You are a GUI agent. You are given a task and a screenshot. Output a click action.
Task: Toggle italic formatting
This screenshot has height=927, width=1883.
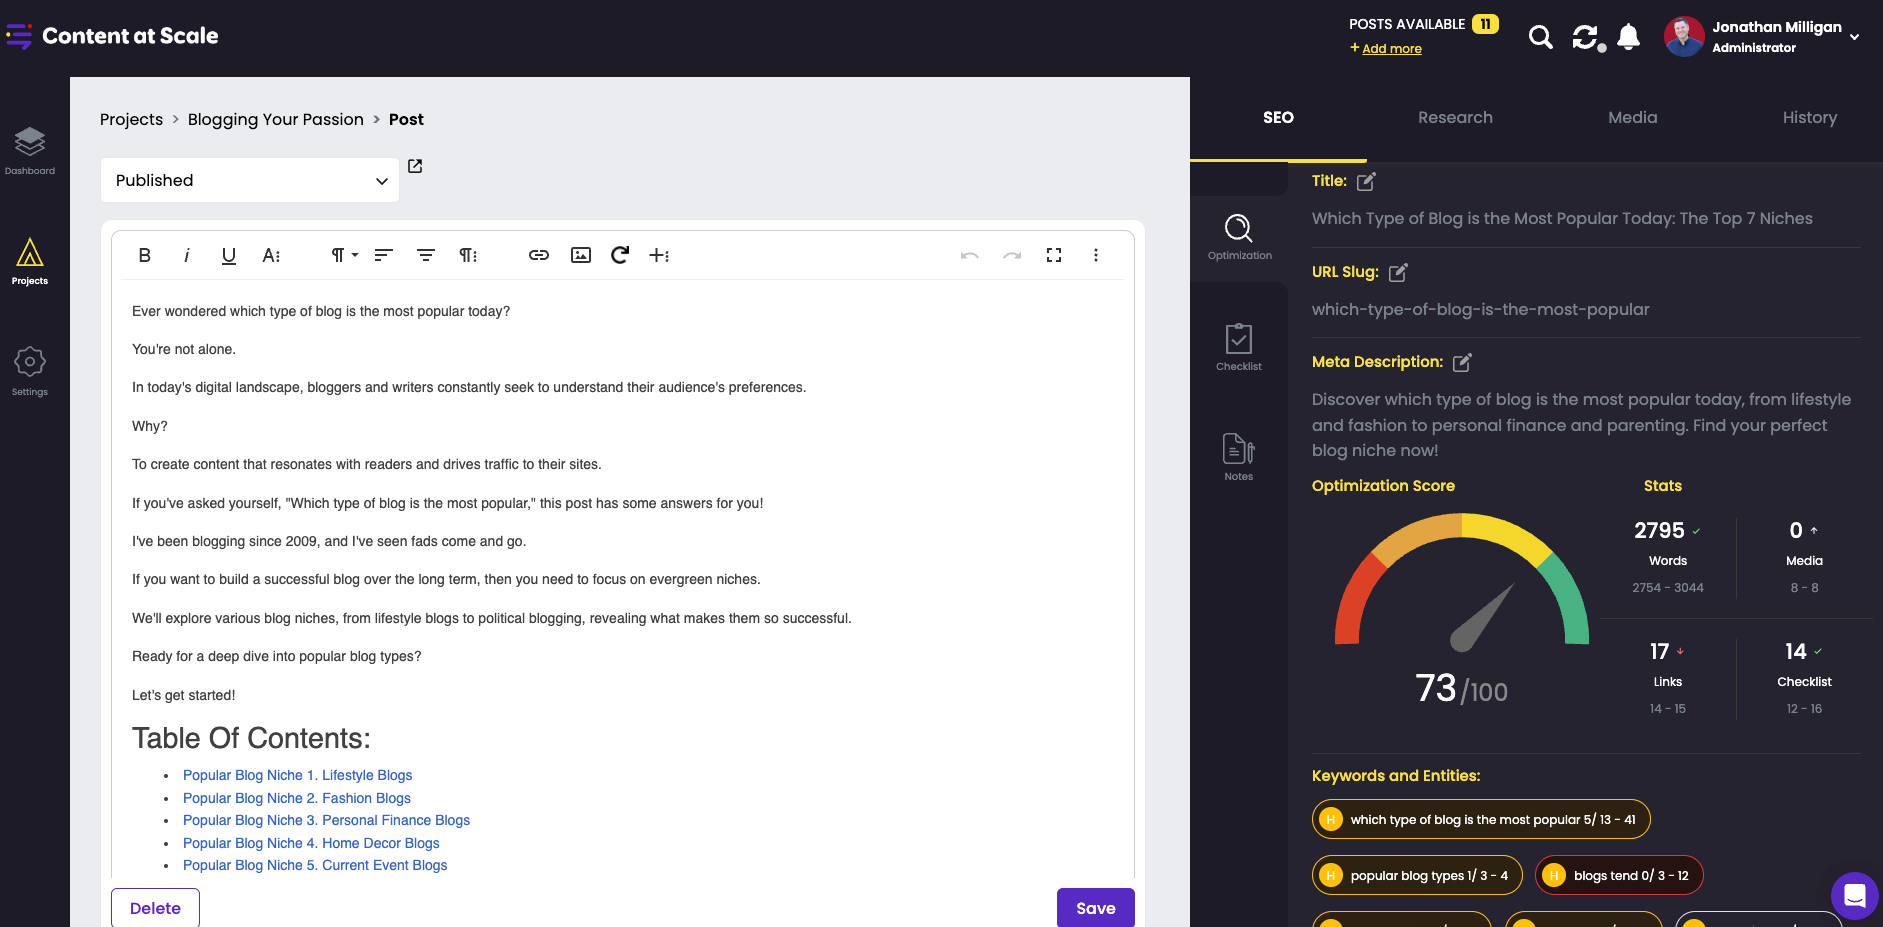186,255
